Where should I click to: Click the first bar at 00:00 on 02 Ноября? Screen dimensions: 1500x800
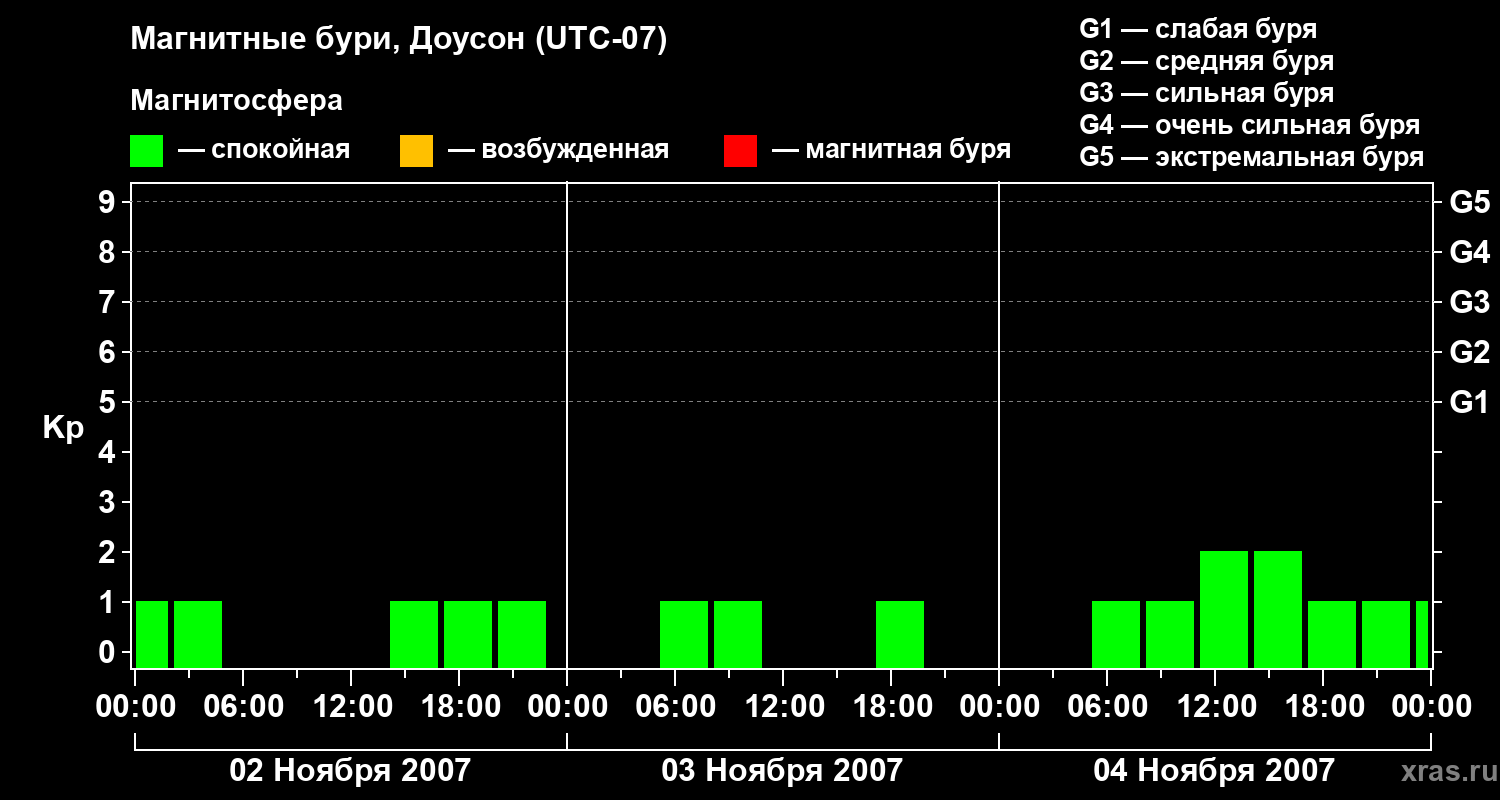[152, 634]
